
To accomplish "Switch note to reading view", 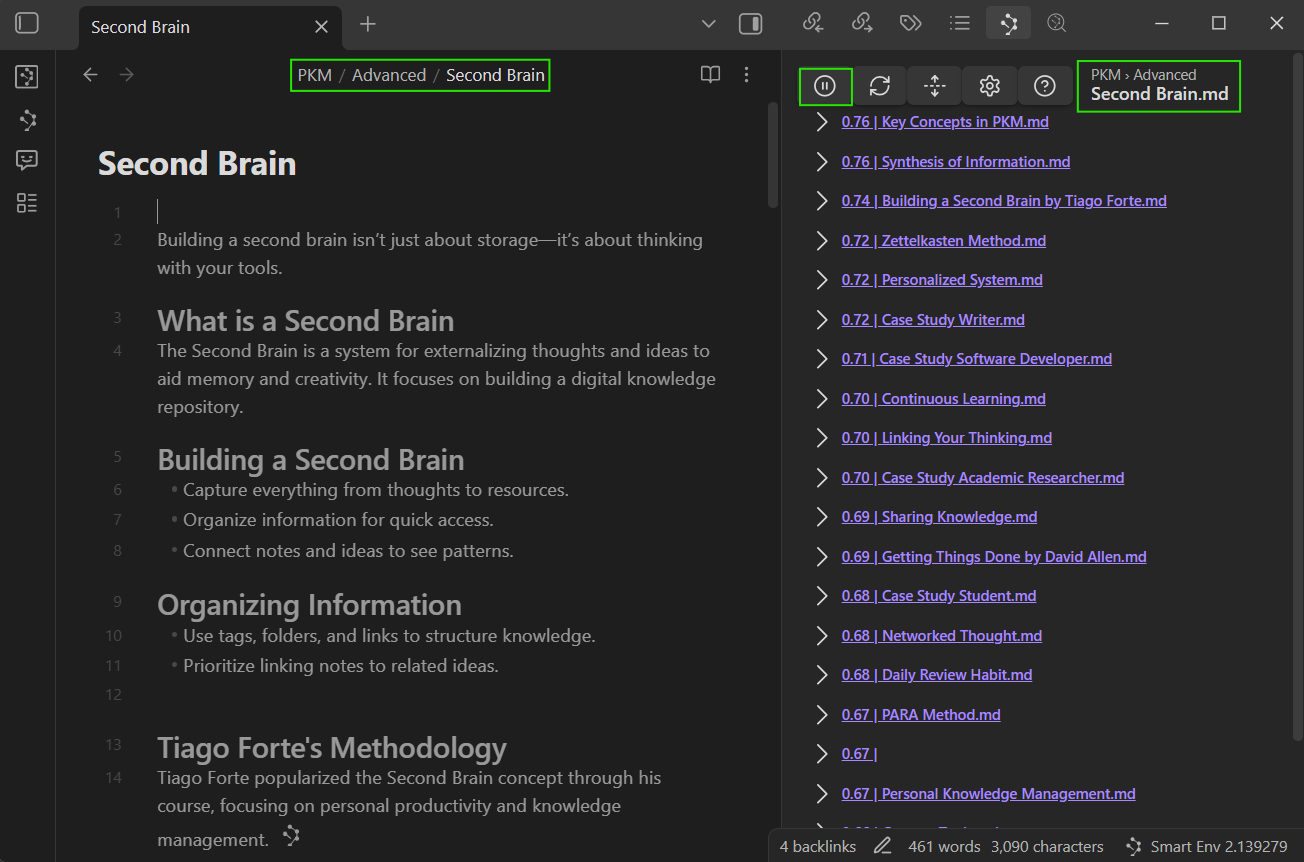I will point(710,75).
